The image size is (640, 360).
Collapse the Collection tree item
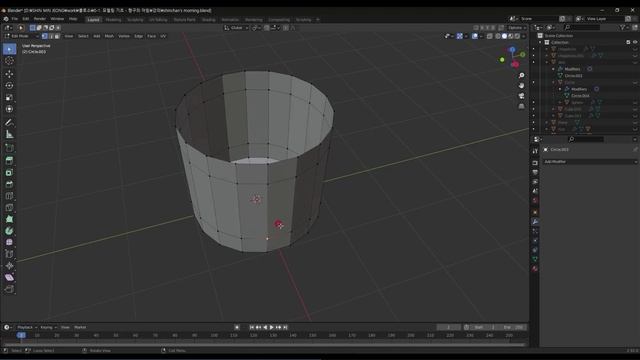[x=540, y=42]
